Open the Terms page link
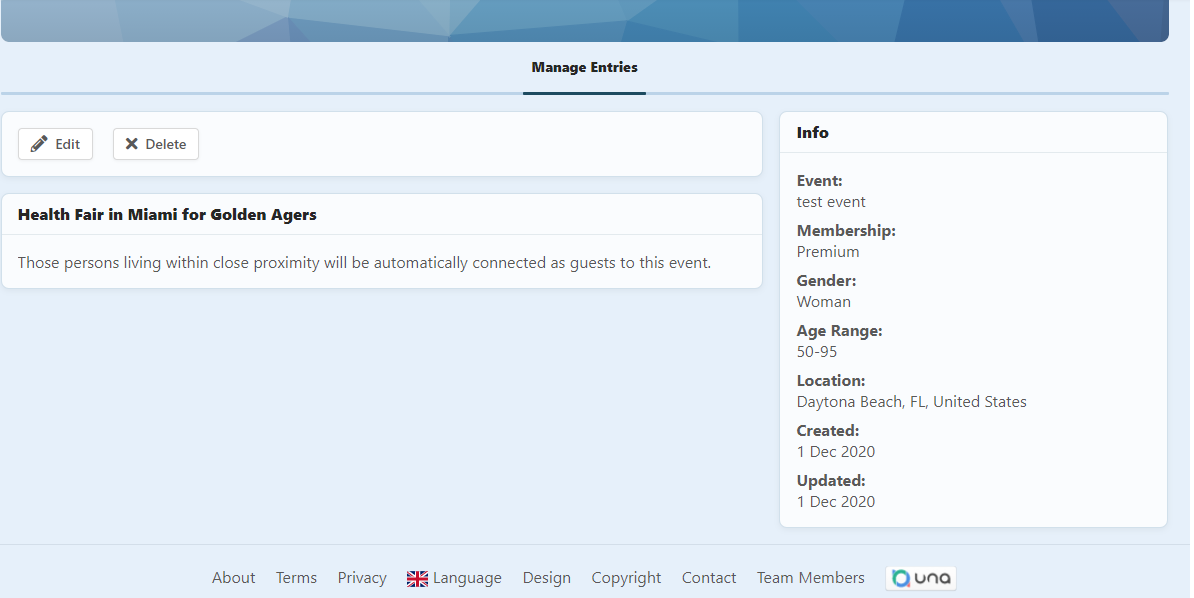Screen dimensions: 1194x598 click(296, 578)
